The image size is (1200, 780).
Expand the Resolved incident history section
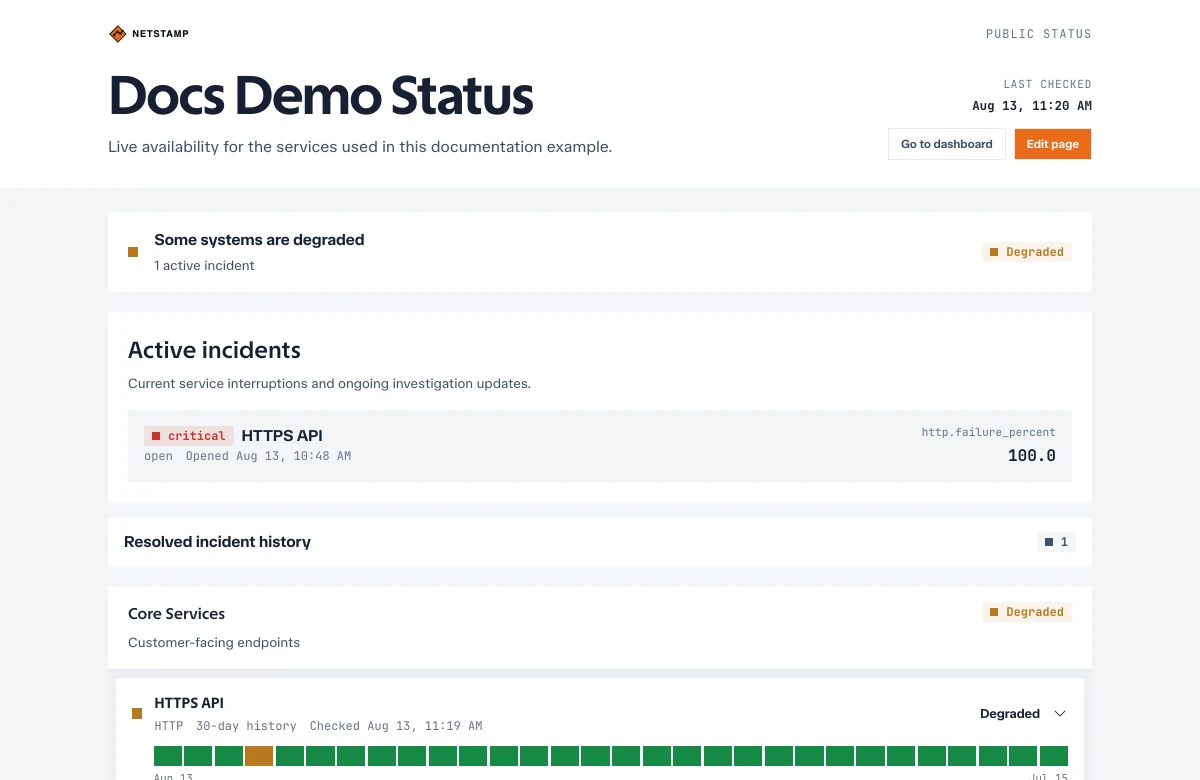click(x=600, y=542)
